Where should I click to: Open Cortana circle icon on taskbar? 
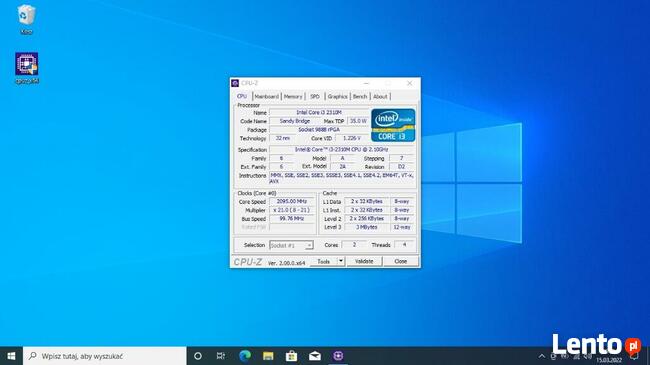[x=198, y=356]
